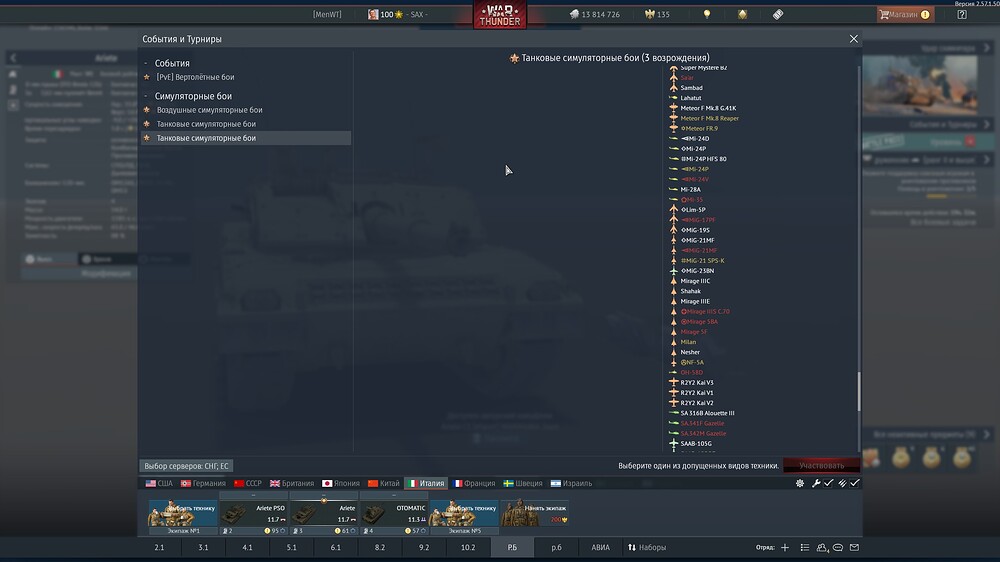This screenshot has width=1000, height=562.
Task: Collapse the События section
Action: click(146, 63)
